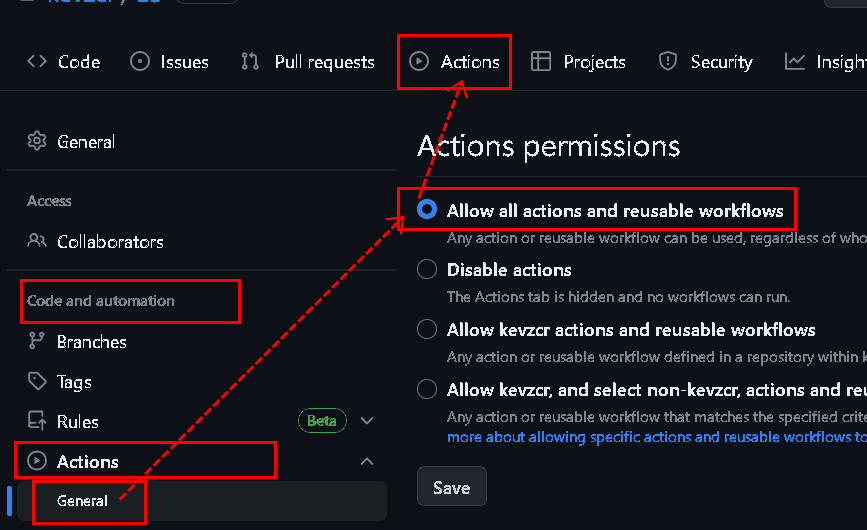
Task: Select General under the Actions sidebar section
Action: [x=83, y=501]
